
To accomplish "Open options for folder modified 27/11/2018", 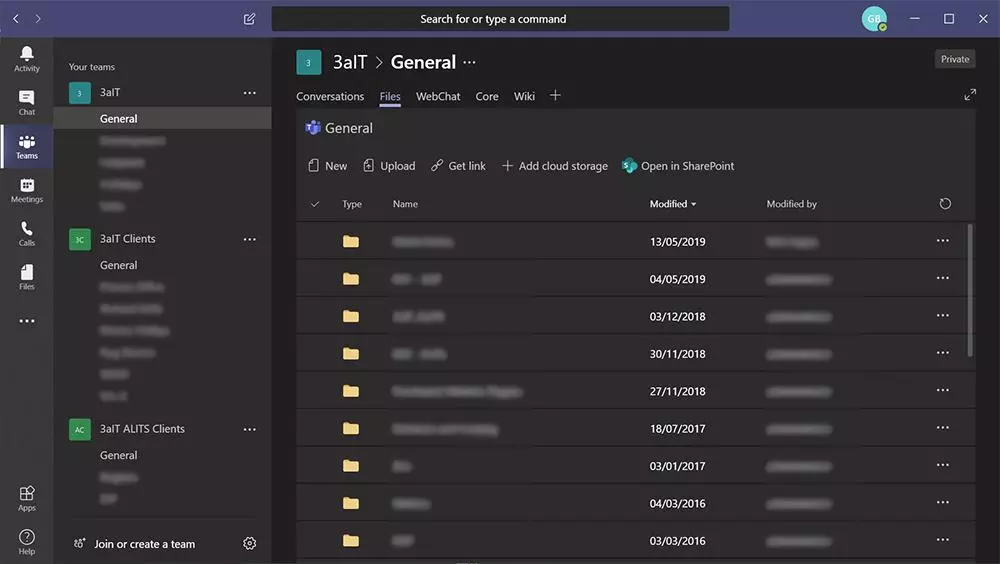I will coord(943,390).
